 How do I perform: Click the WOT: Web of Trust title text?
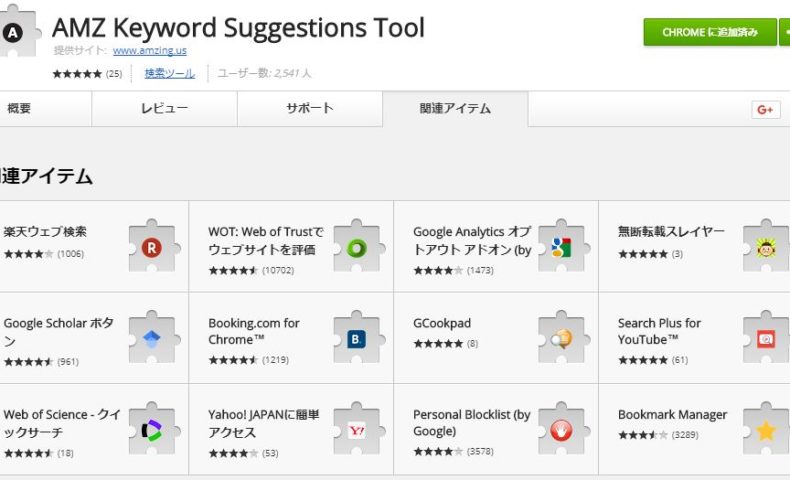[266, 241]
